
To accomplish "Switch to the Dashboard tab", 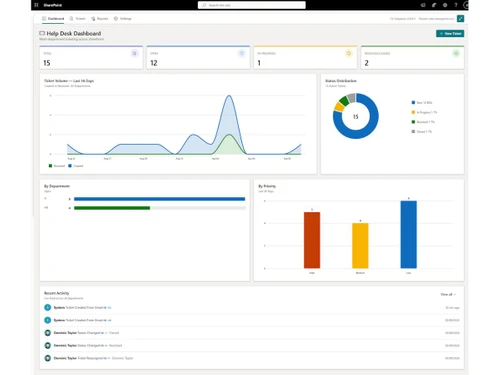I will click(53, 19).
